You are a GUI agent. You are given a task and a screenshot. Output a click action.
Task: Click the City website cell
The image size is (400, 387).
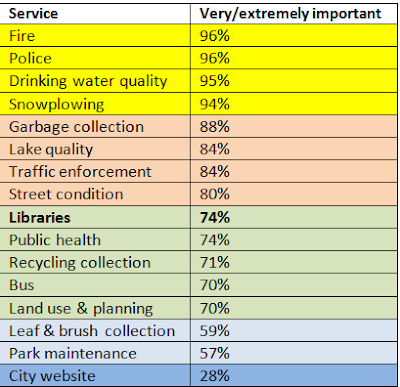(x=95, y=376)
